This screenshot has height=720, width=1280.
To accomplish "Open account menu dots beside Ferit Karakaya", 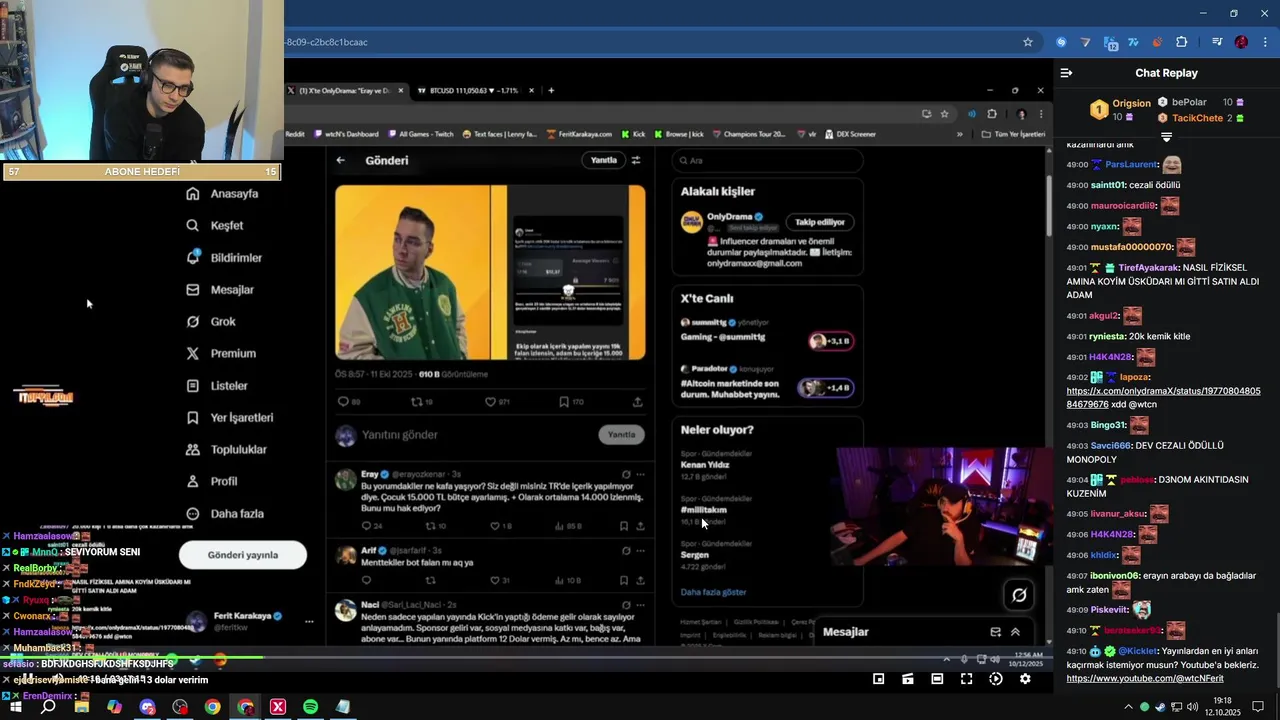I will pyautogui.click(x=309, y=621).
